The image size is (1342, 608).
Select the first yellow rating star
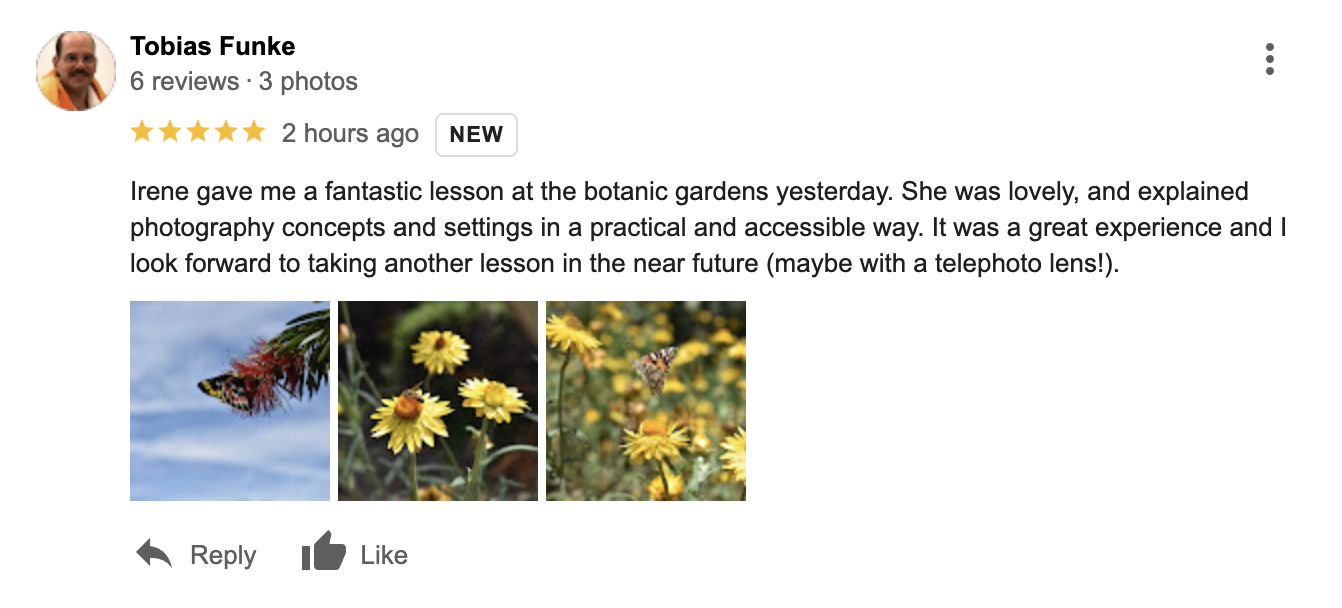[142, 132]
